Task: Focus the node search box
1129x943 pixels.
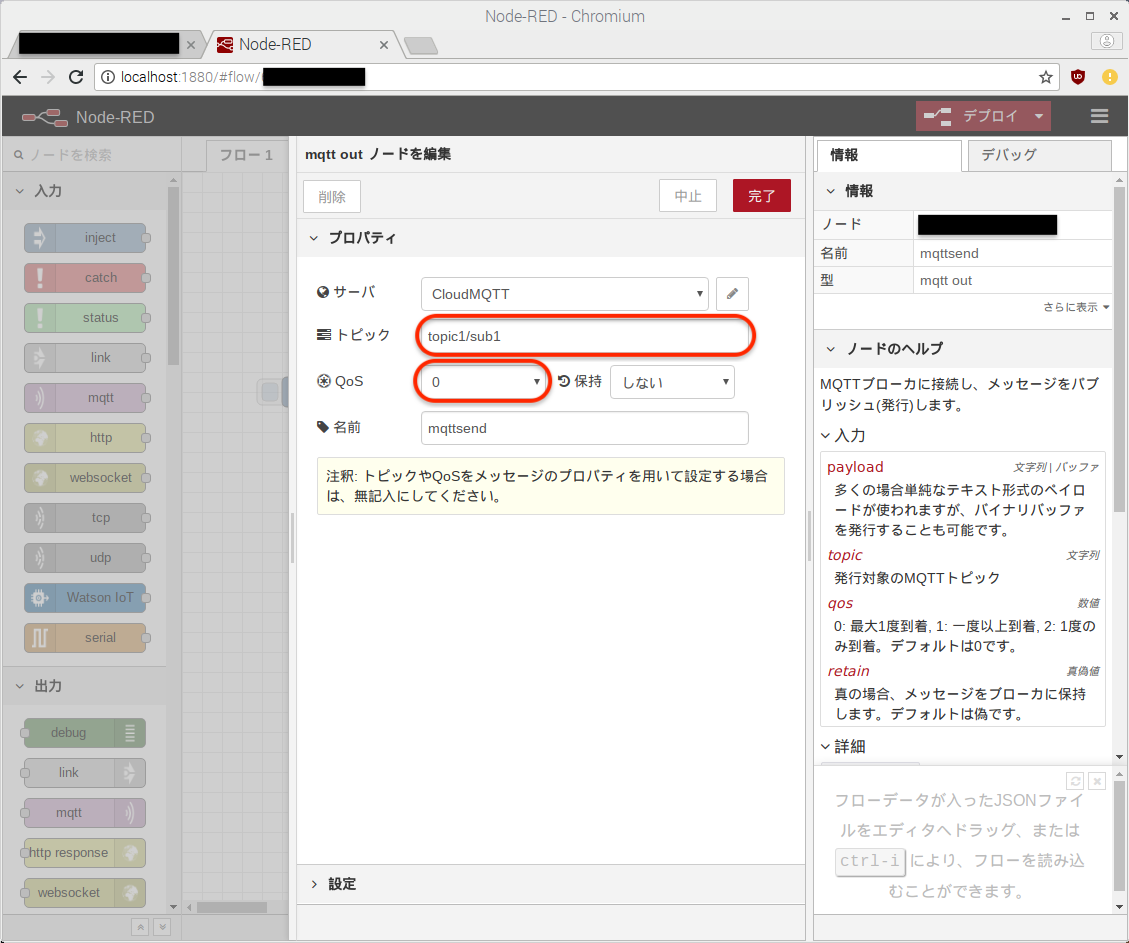Action: click(92, 155)
